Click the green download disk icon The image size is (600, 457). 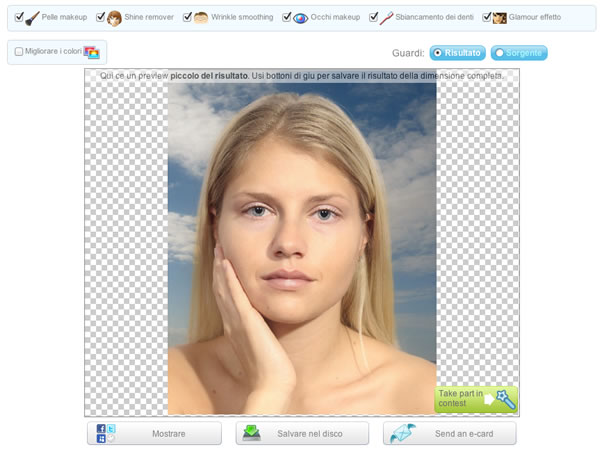252,433
